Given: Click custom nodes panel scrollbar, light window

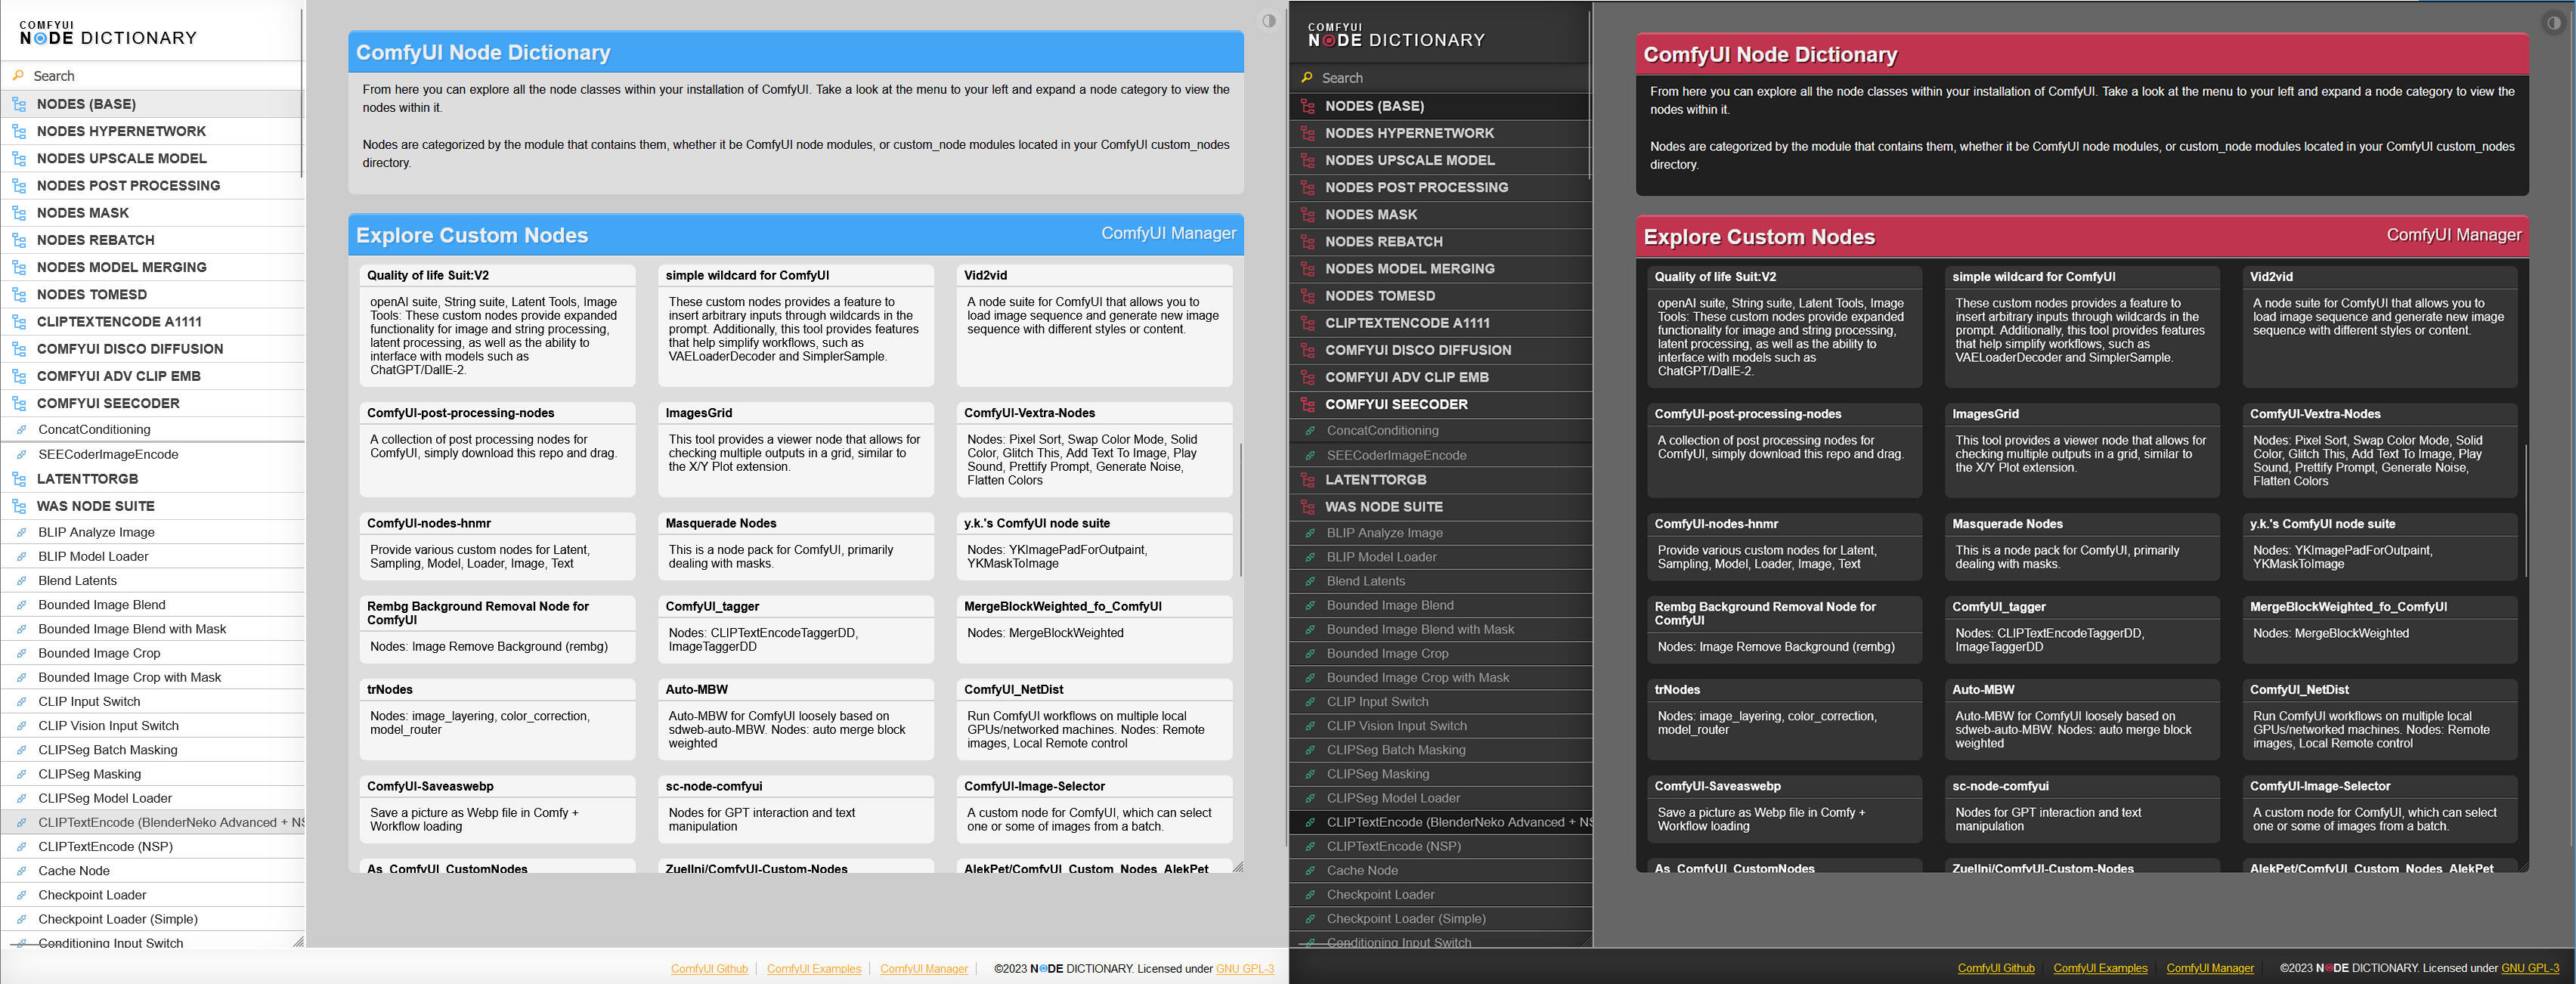Looking at the screenshot, I should (x=1240, y=510).
